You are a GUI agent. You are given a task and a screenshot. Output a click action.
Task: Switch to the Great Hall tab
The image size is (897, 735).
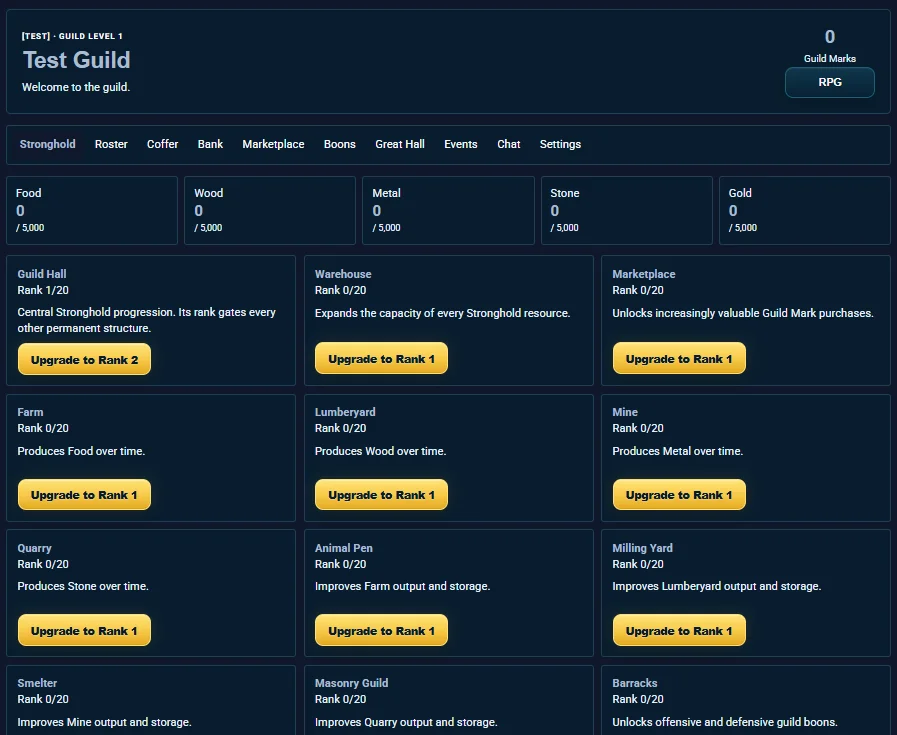pyautogui.click(x=400, y=144)
